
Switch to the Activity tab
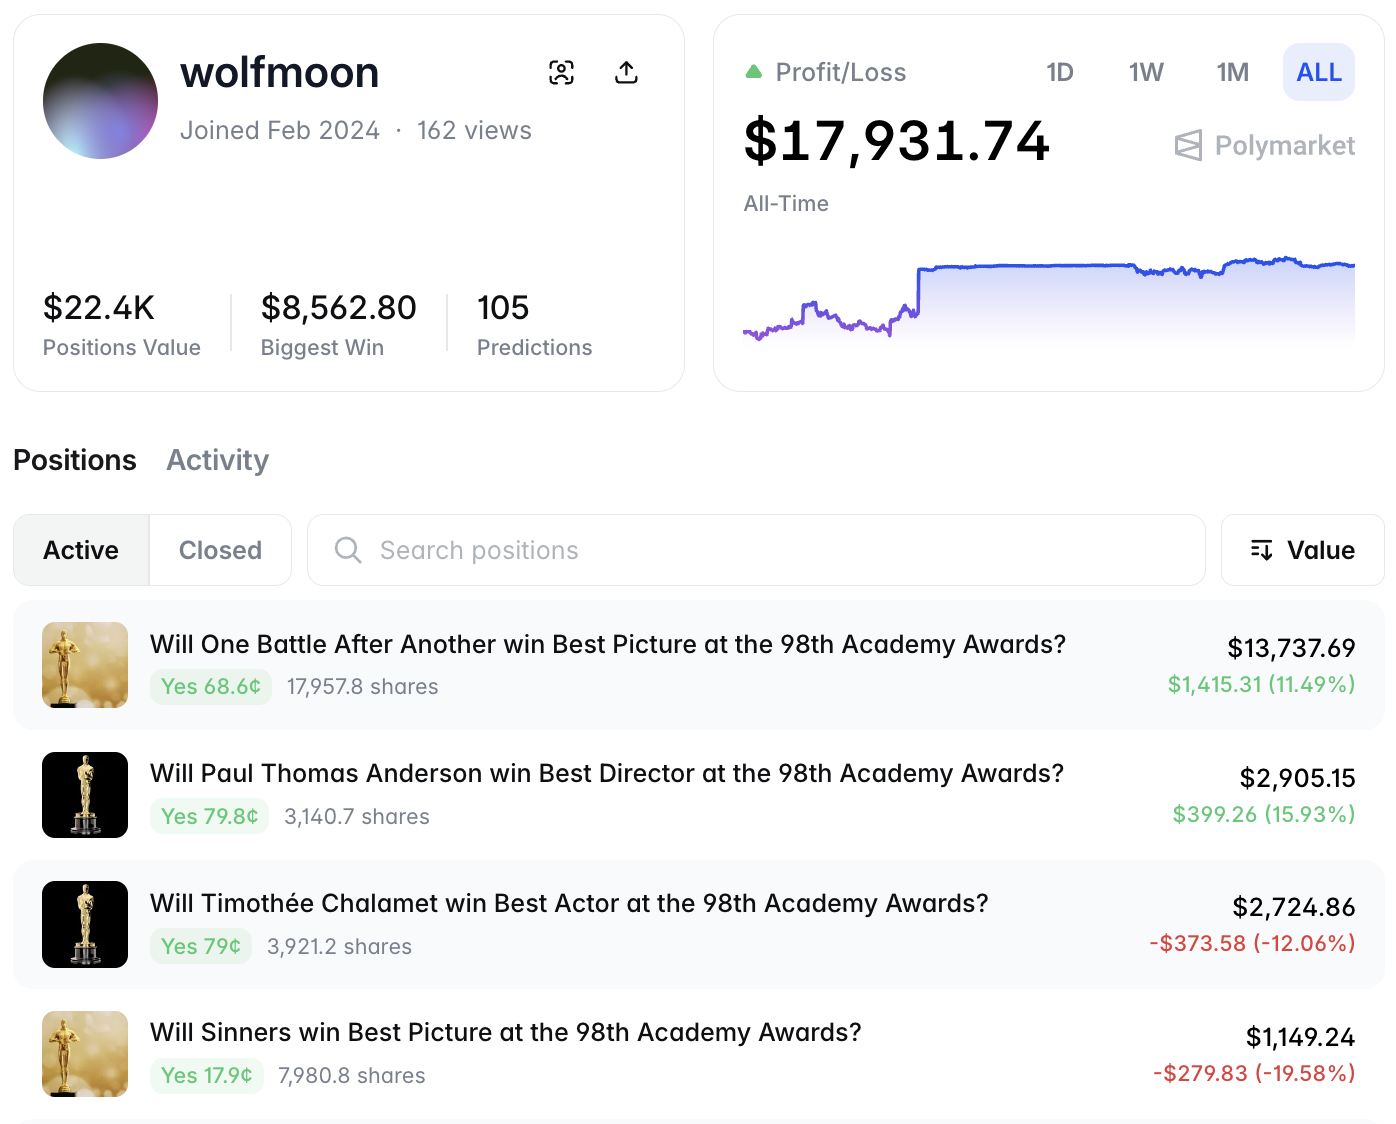[x=217, y=460]
